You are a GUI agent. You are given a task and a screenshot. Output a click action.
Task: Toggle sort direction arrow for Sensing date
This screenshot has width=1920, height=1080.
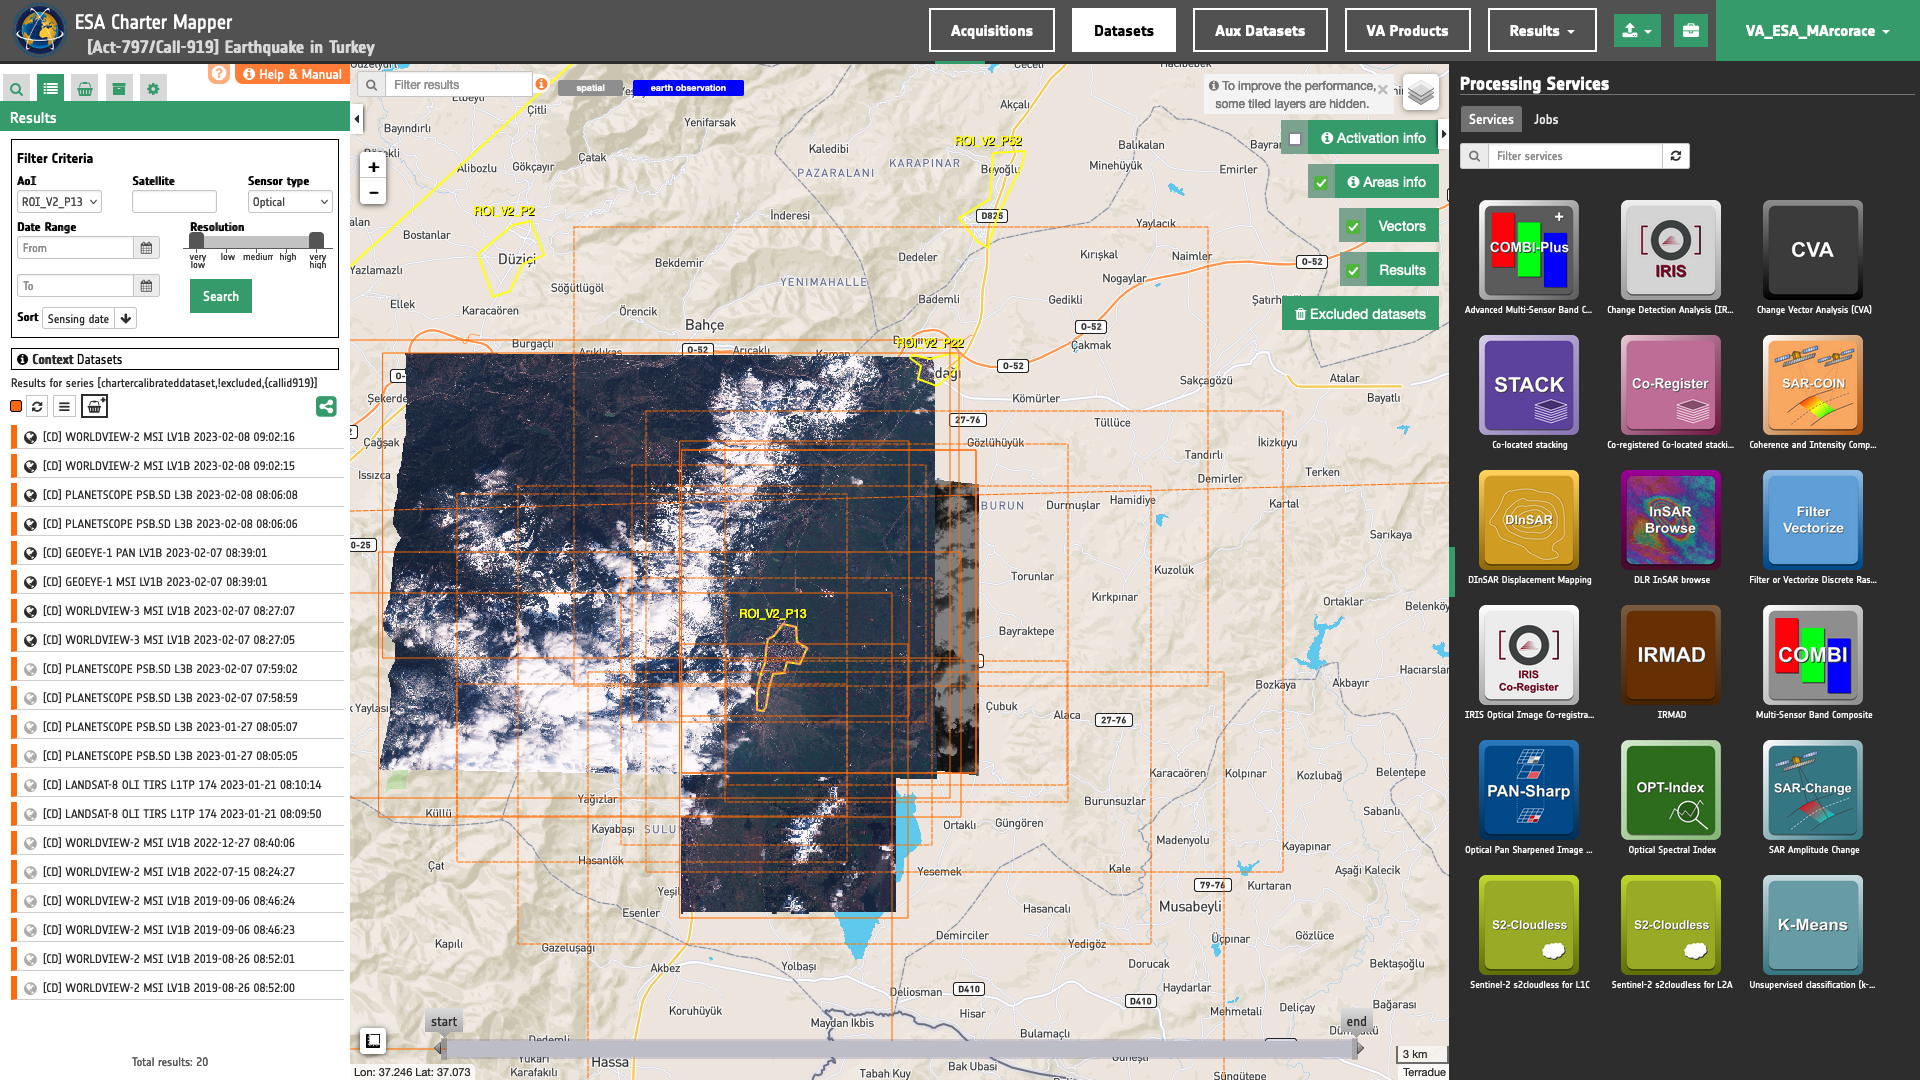(x=126, y=319)
